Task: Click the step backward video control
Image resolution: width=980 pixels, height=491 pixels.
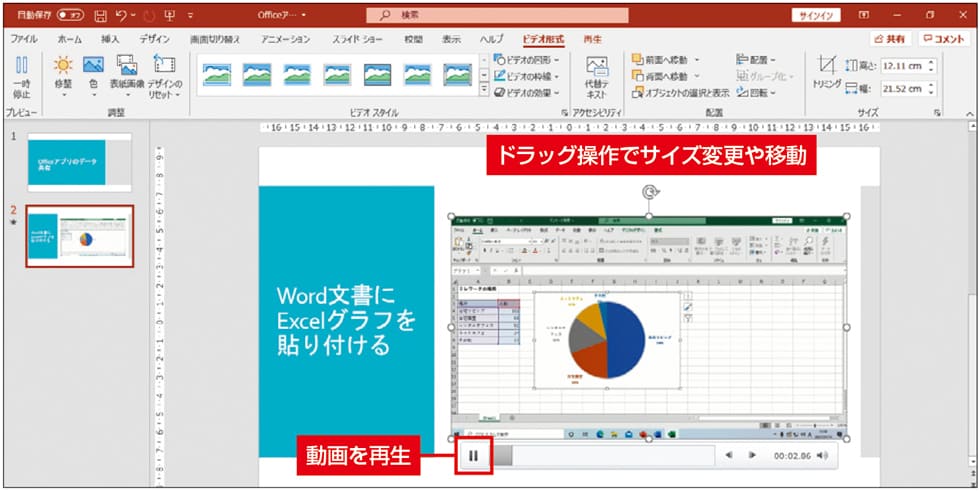Action: pyautogui.click(x=729, y=456)
